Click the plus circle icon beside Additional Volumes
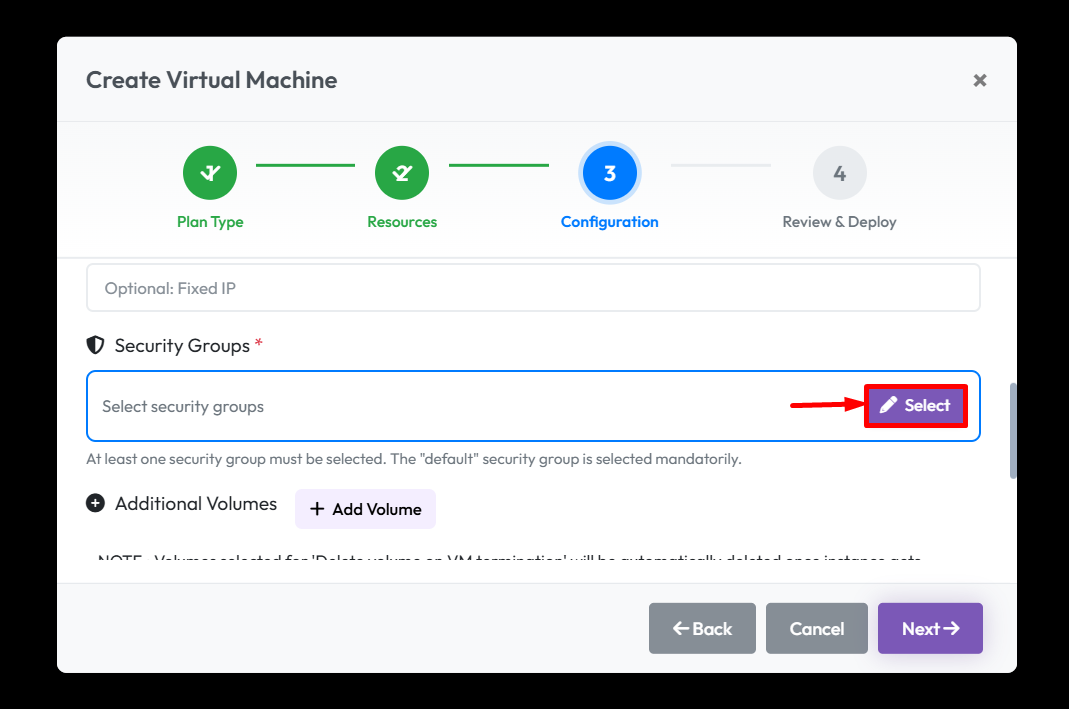 click(96, 503)
